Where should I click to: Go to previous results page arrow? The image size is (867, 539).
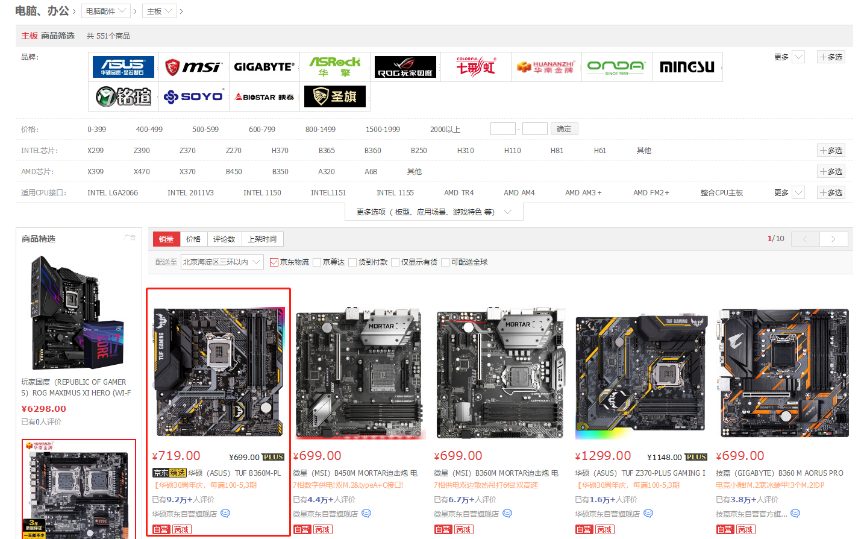(805, 239)
